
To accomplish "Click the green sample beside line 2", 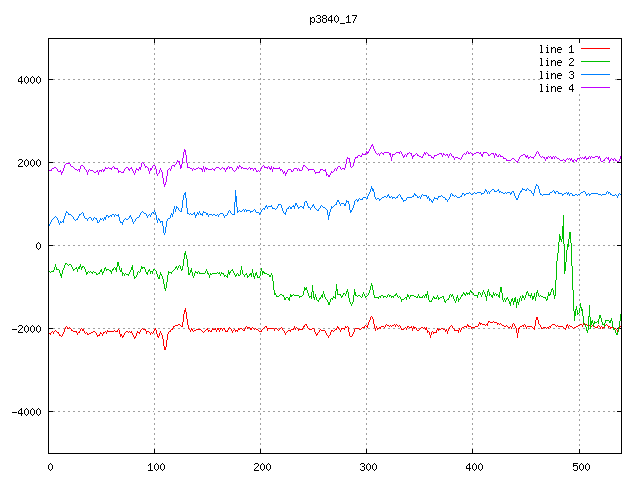I will 595,62.
